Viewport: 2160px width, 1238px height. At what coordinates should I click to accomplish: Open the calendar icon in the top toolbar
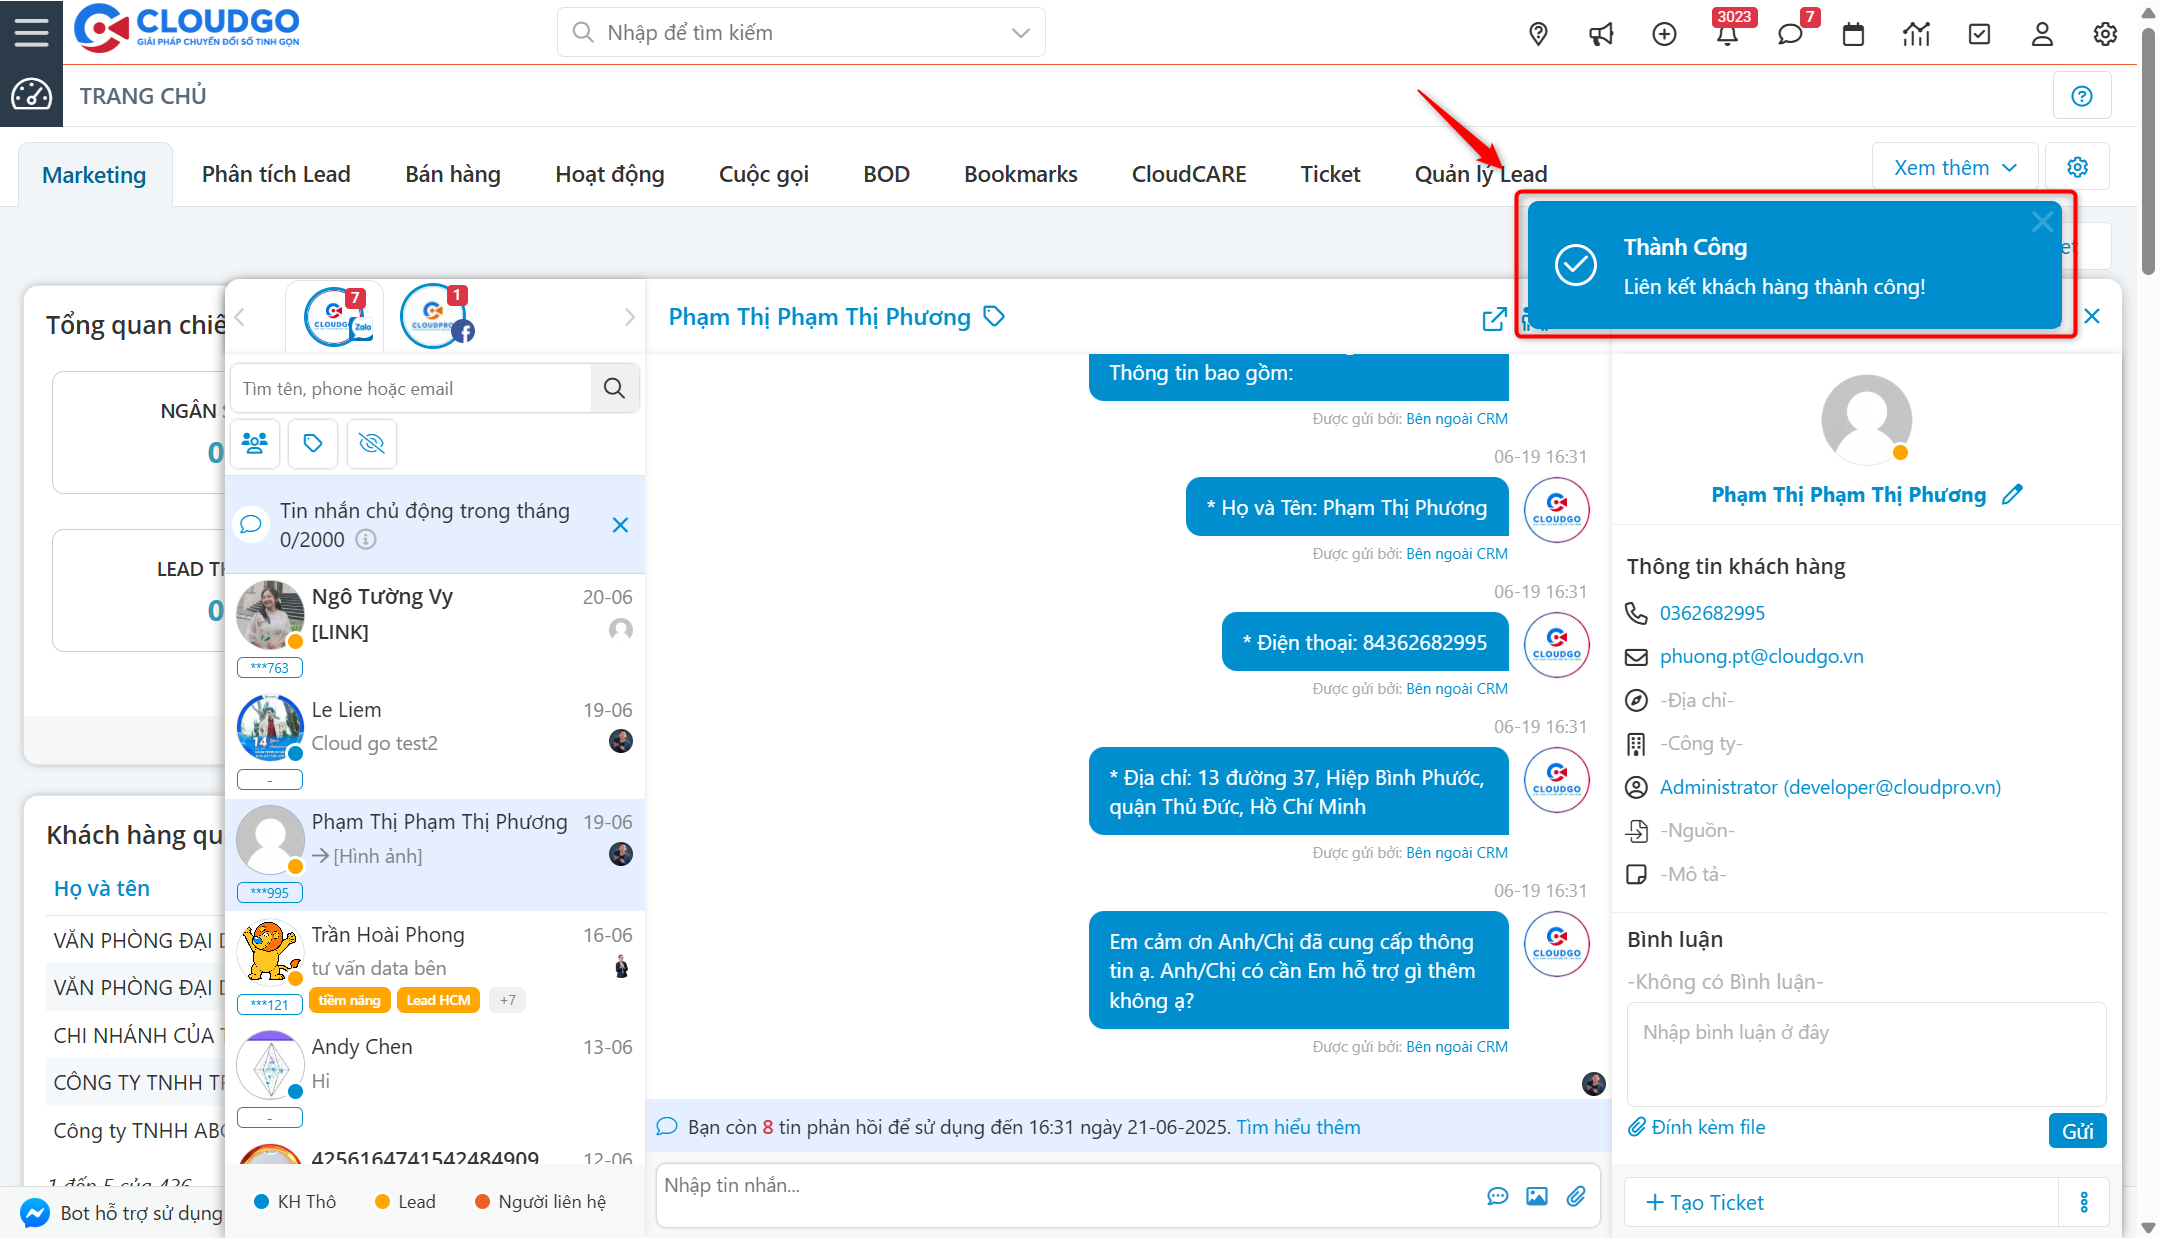tap(1853, 33)
